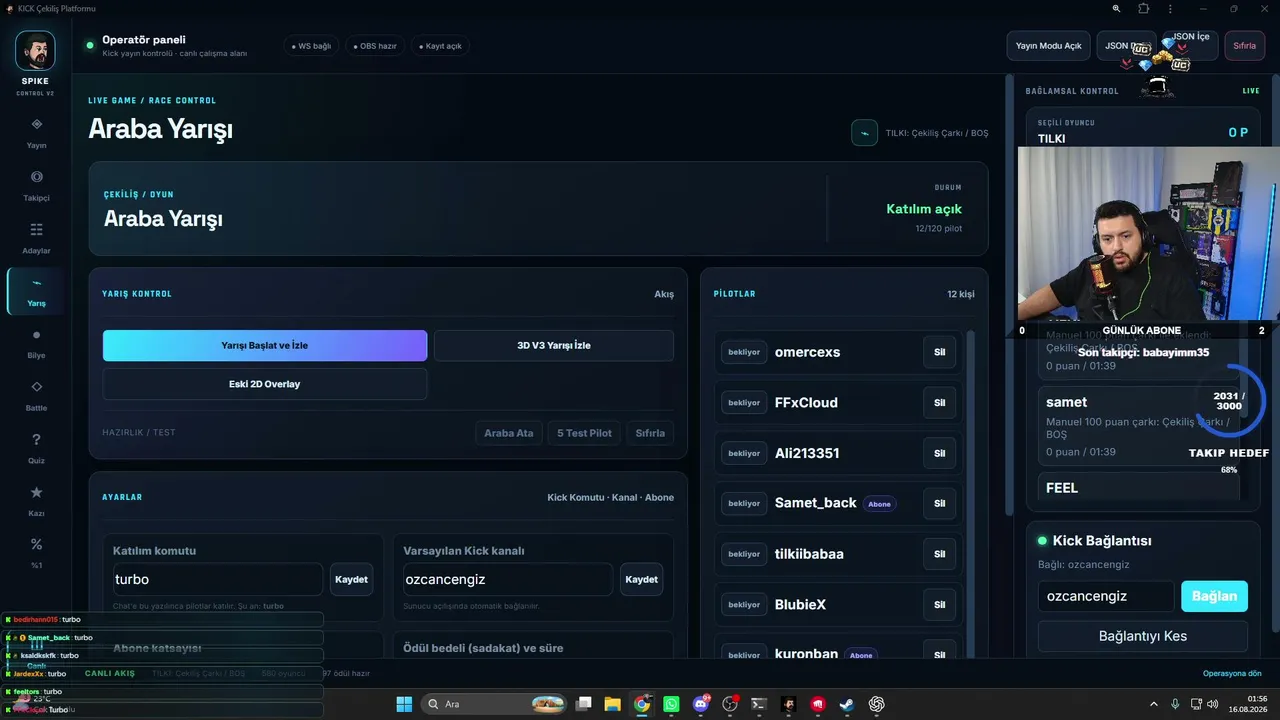1280x720 pixels.
Task: Click the Bağlantıyı Kes button
Action: 1143,636
